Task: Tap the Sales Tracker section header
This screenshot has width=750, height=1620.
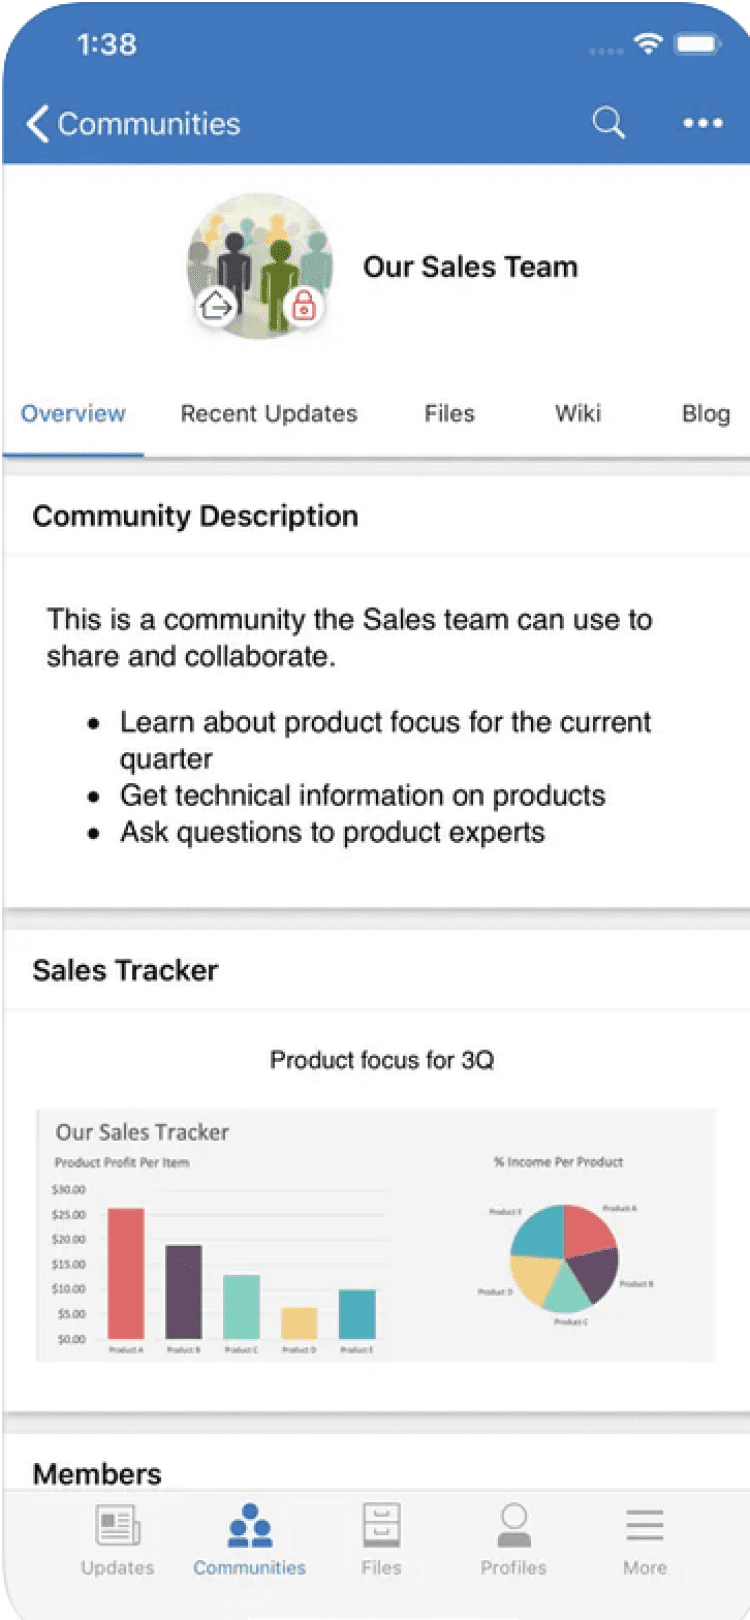Action: pyautogui.click(x=125, y=970)
